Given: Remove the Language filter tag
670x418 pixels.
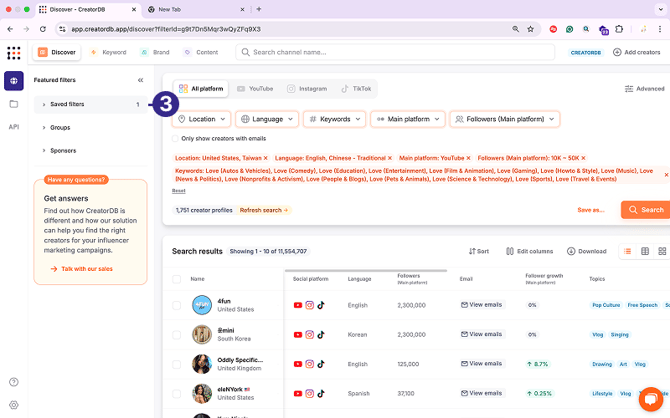Looking at the screenshot, I should [390, 158].
